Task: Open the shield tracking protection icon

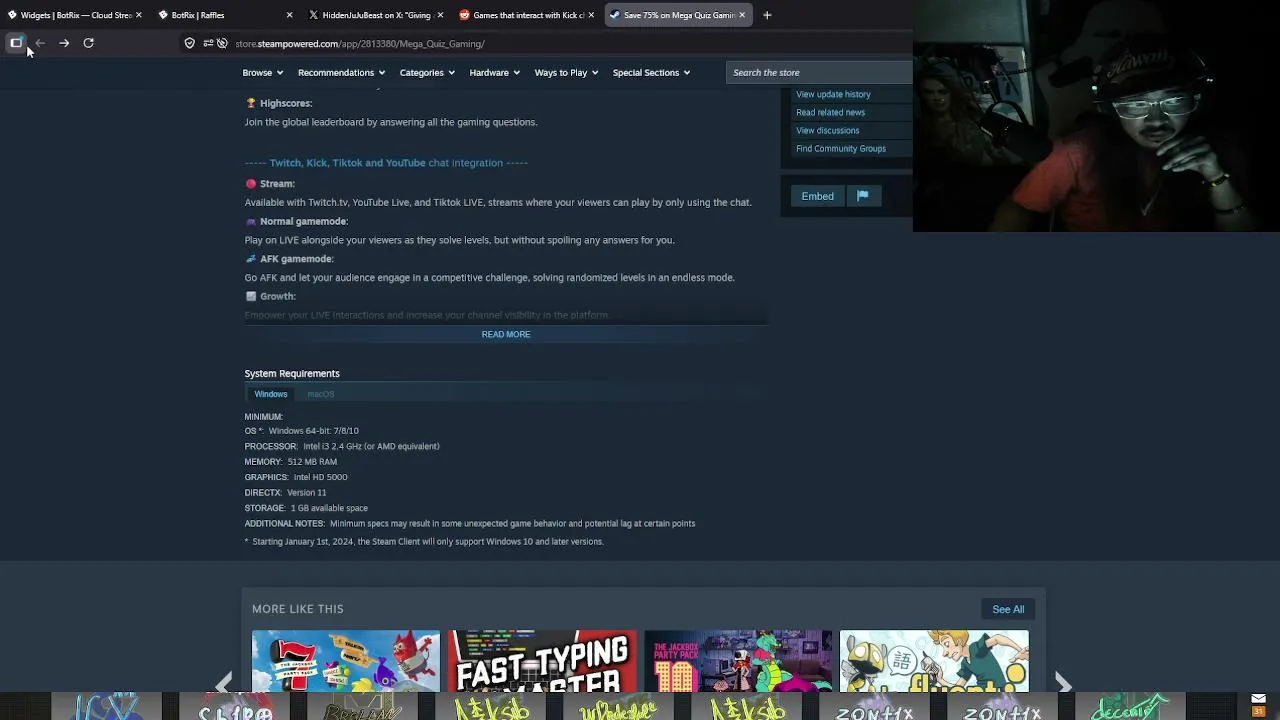Action: (x=189, y=43)
